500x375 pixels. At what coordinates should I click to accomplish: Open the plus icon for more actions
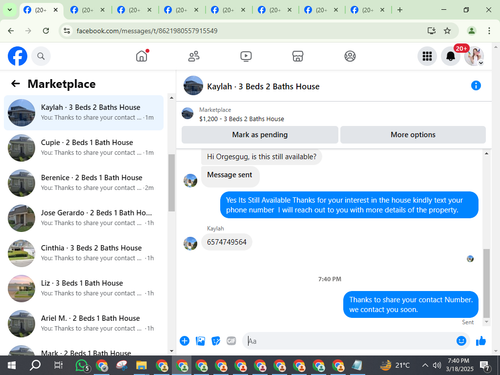(184, 341)
